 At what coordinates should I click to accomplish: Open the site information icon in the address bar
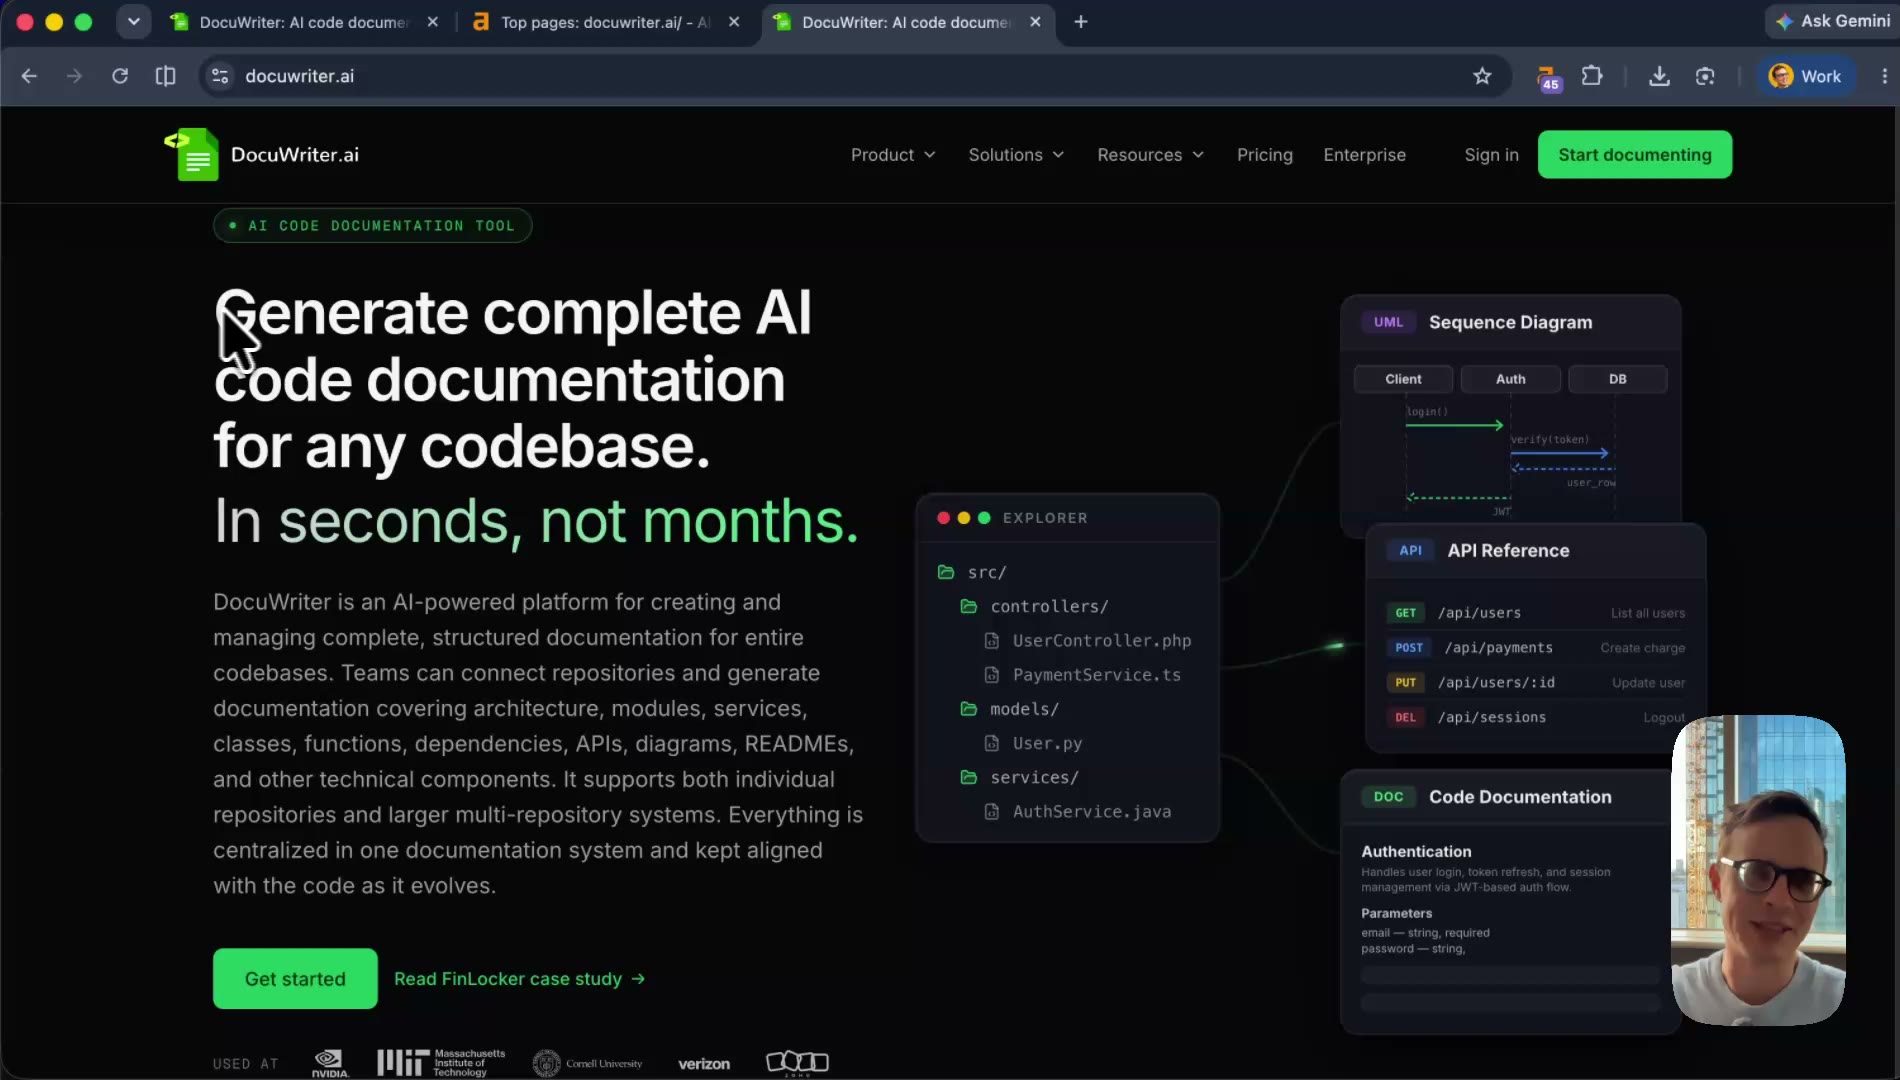coord(220,76)
